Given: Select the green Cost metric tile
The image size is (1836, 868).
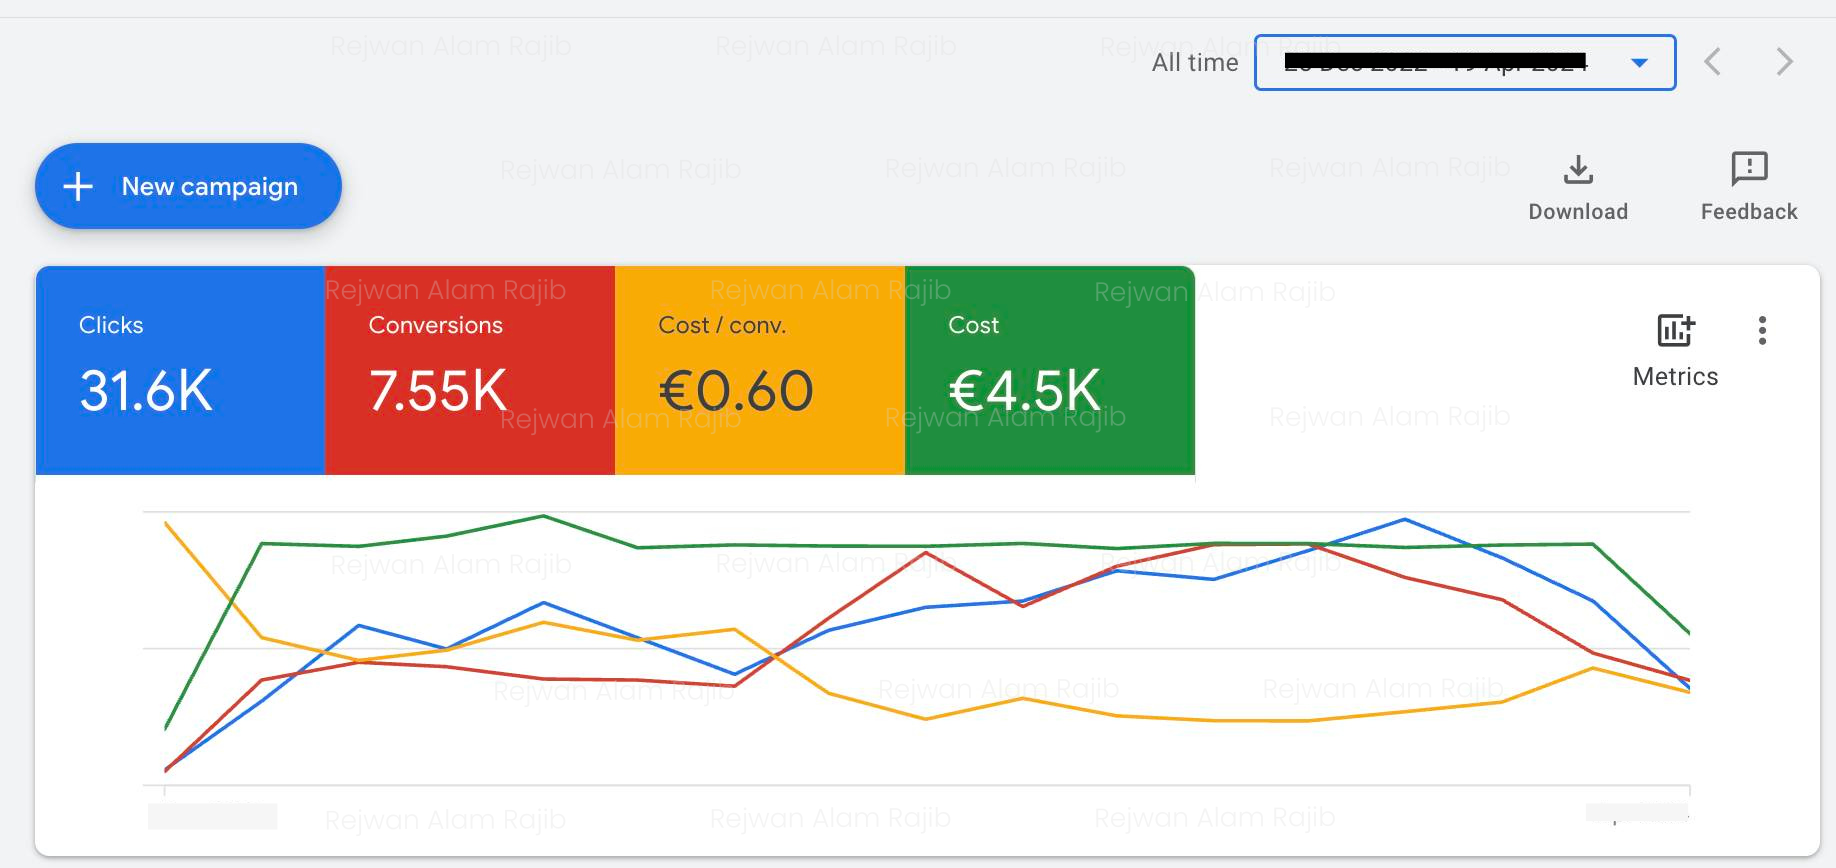Looking at the screenshot, I should click(1049, 370).
